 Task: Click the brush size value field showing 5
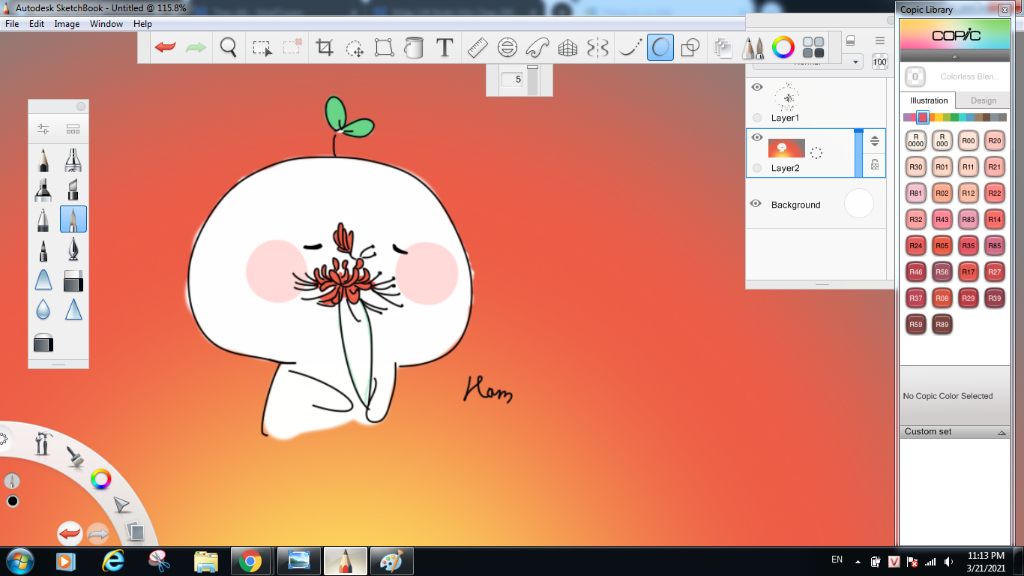[x=513, y=79]
